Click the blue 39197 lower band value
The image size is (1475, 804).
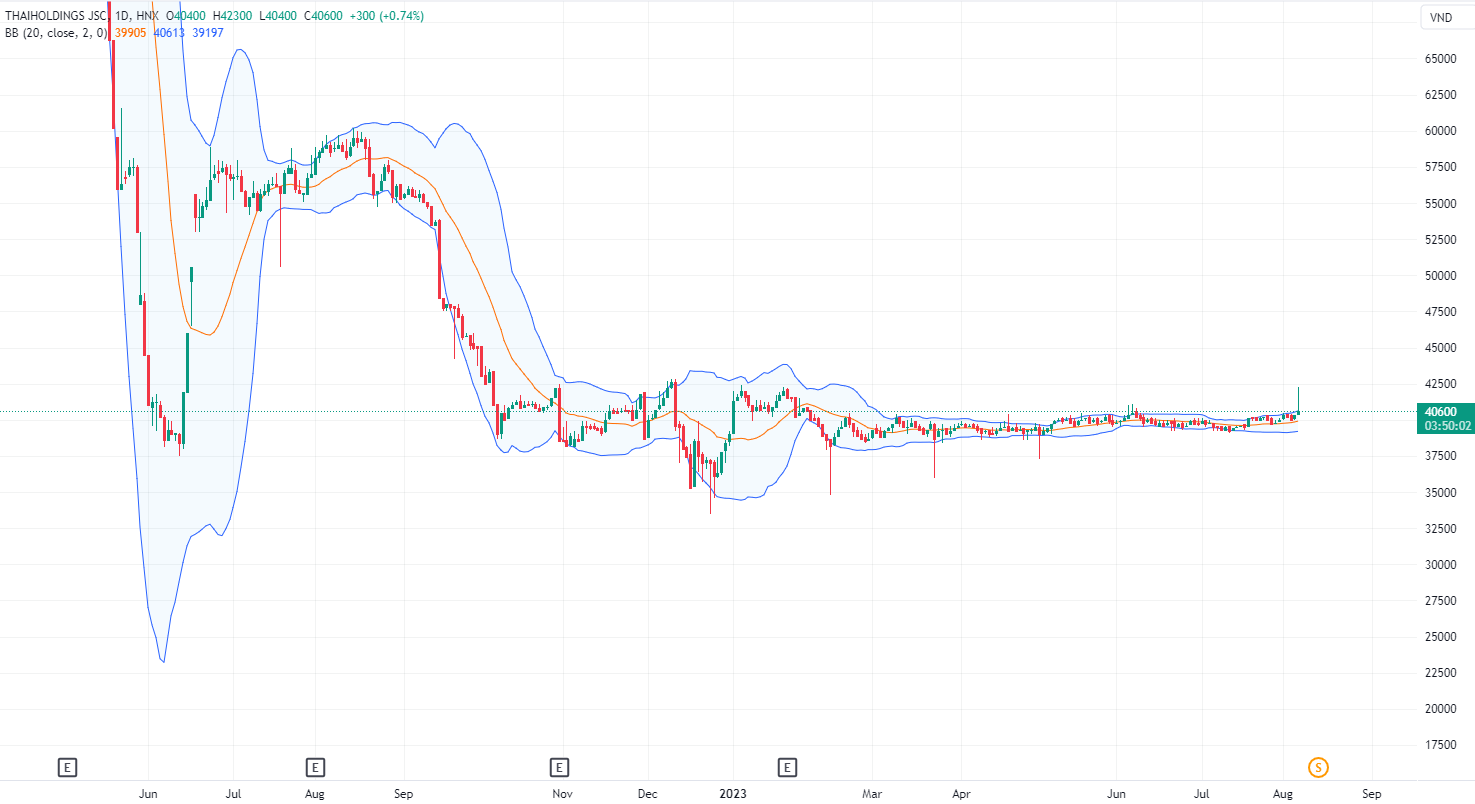pyautogui.click(x=206, y=32)
